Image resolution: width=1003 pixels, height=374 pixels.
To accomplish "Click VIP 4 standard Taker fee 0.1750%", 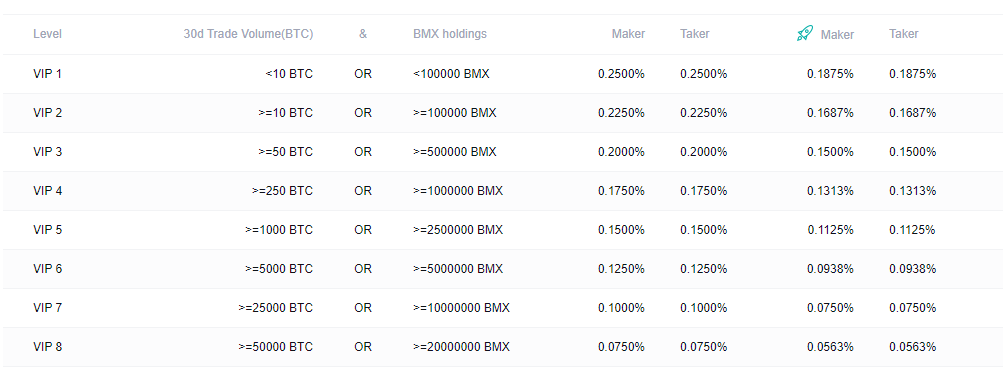I will 704,191.
